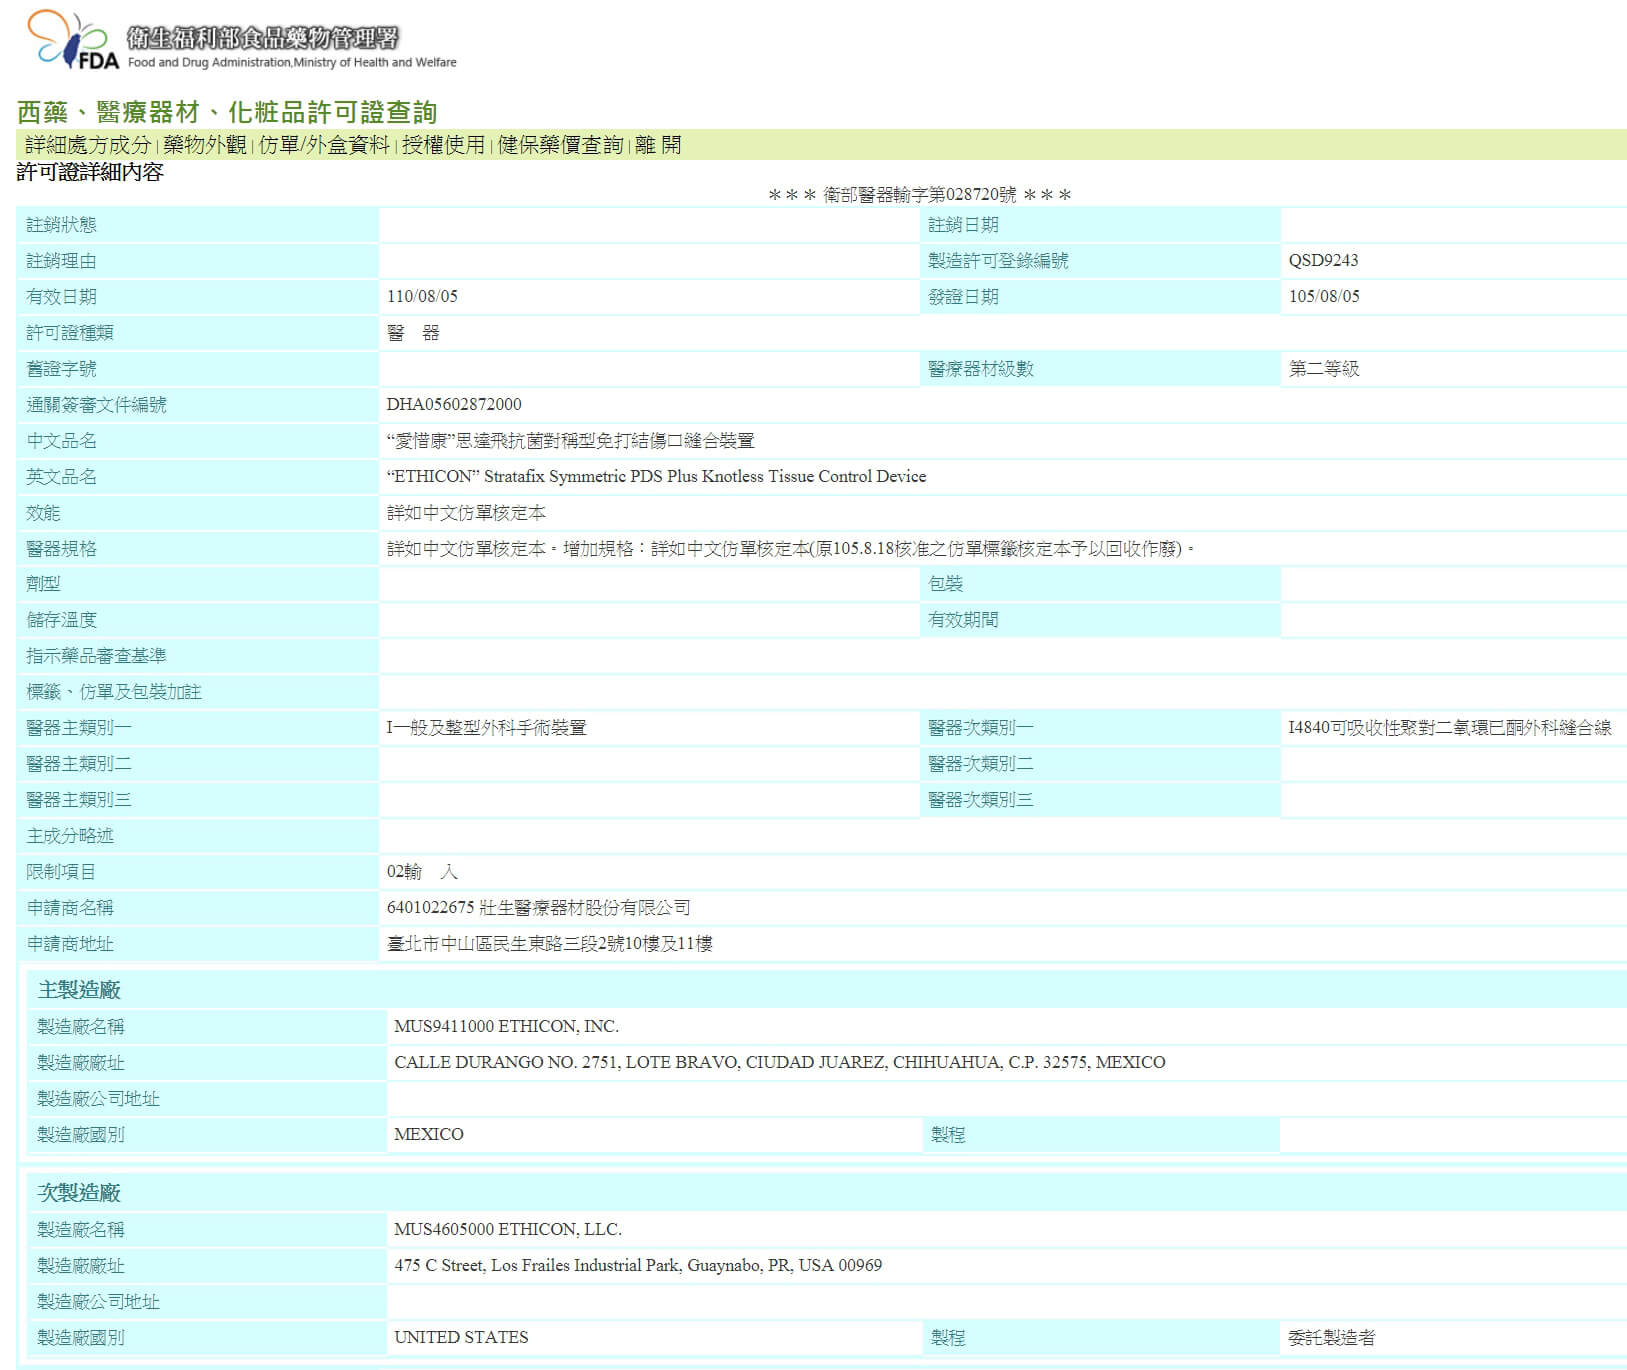Image resolution: width=1627 pixels, height=1370 pixels.
Task: Go to 仿單/外盒資料 page
Action: (x=324, y=145)
